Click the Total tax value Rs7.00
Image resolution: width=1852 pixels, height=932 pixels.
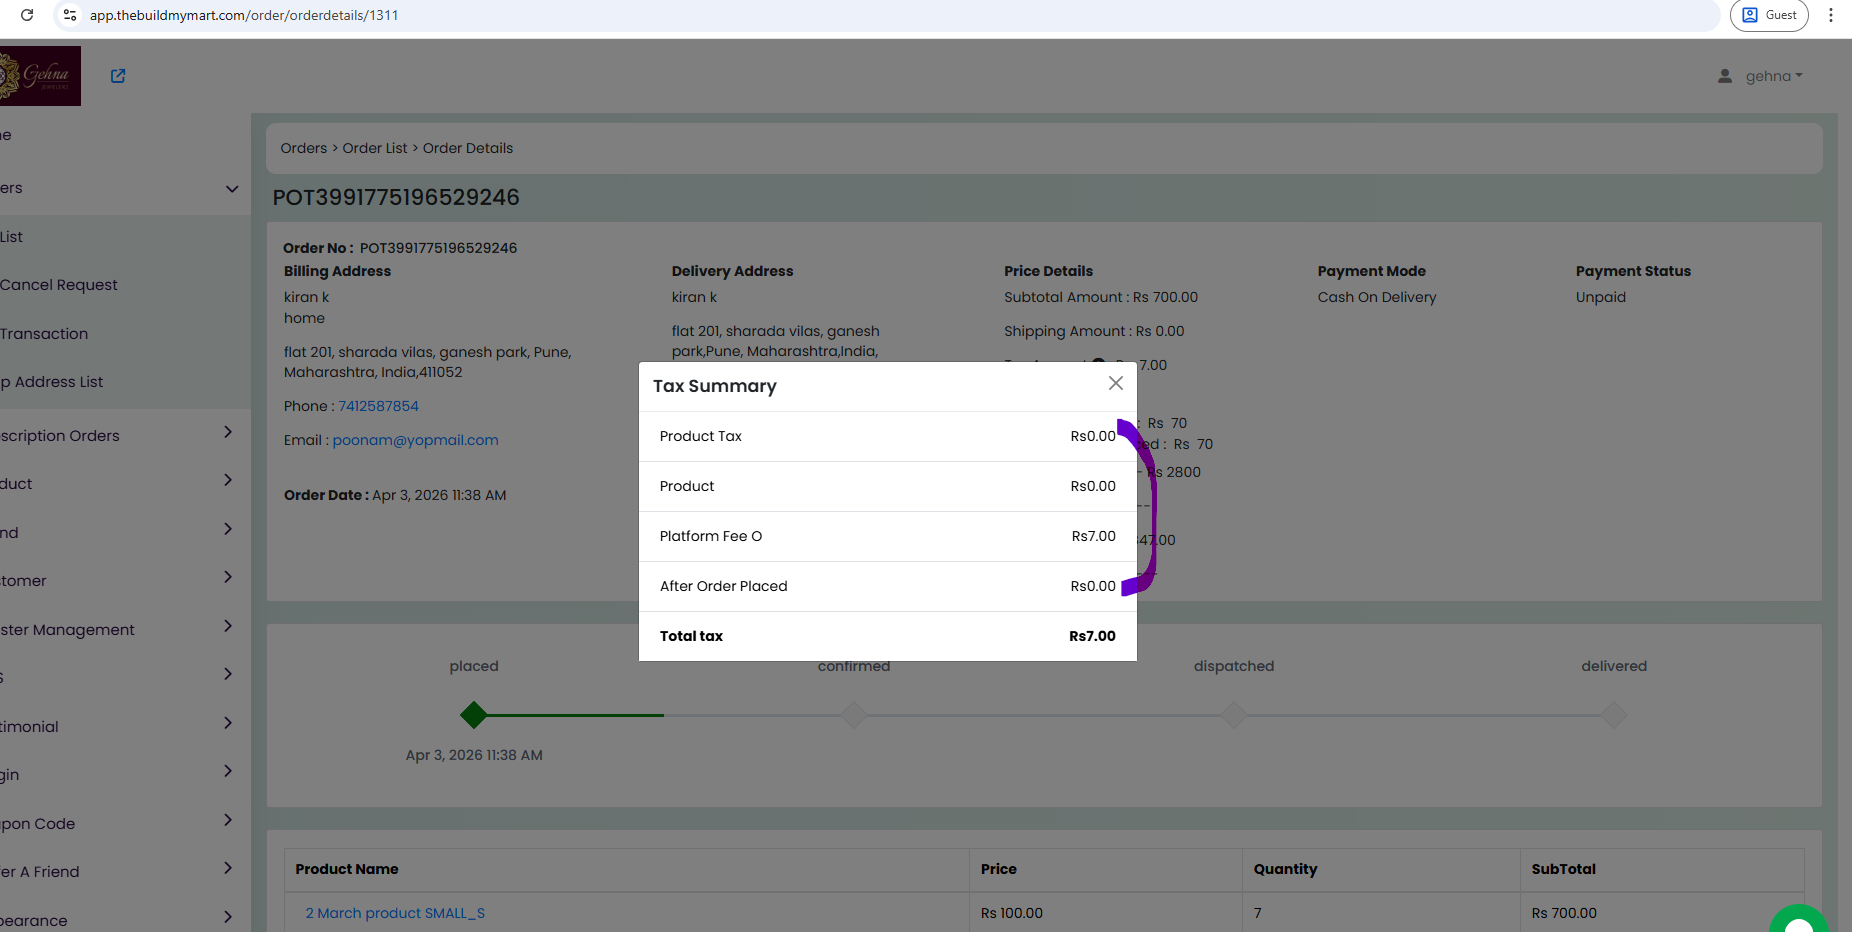pos(1092,636)
